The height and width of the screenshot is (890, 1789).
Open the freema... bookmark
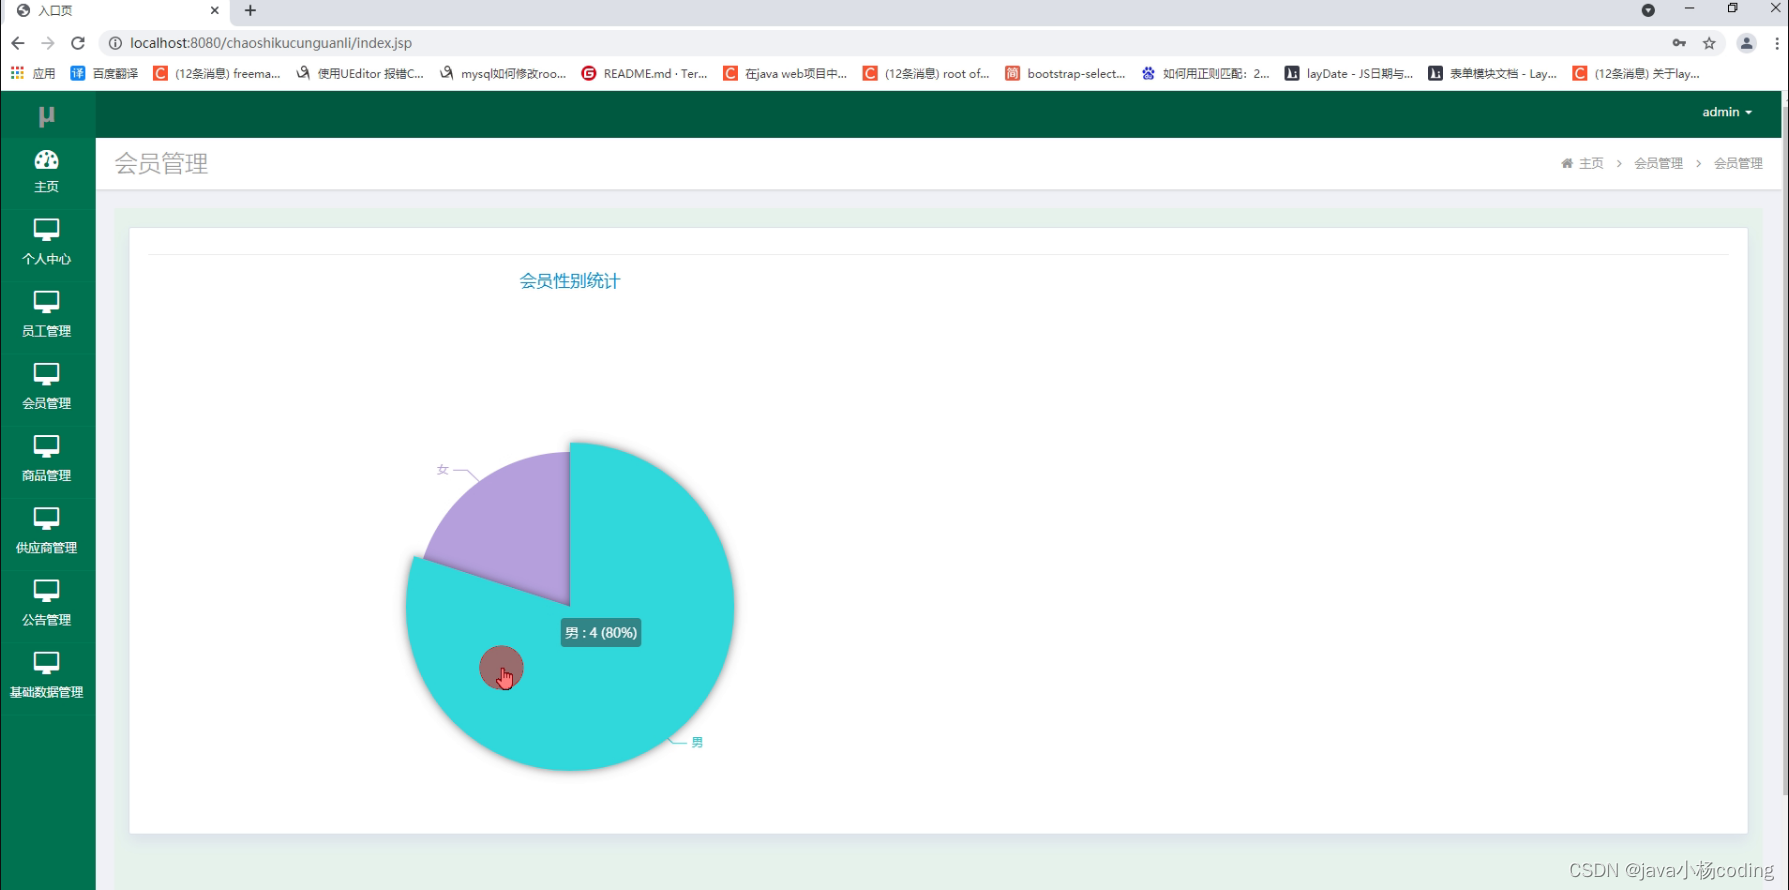(x=217, y=73)
